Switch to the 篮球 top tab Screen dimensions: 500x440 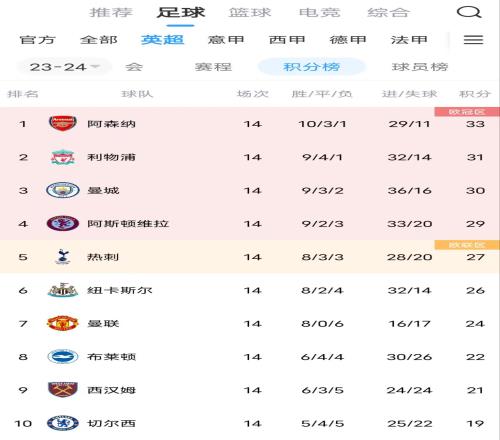tap(250, 13)
